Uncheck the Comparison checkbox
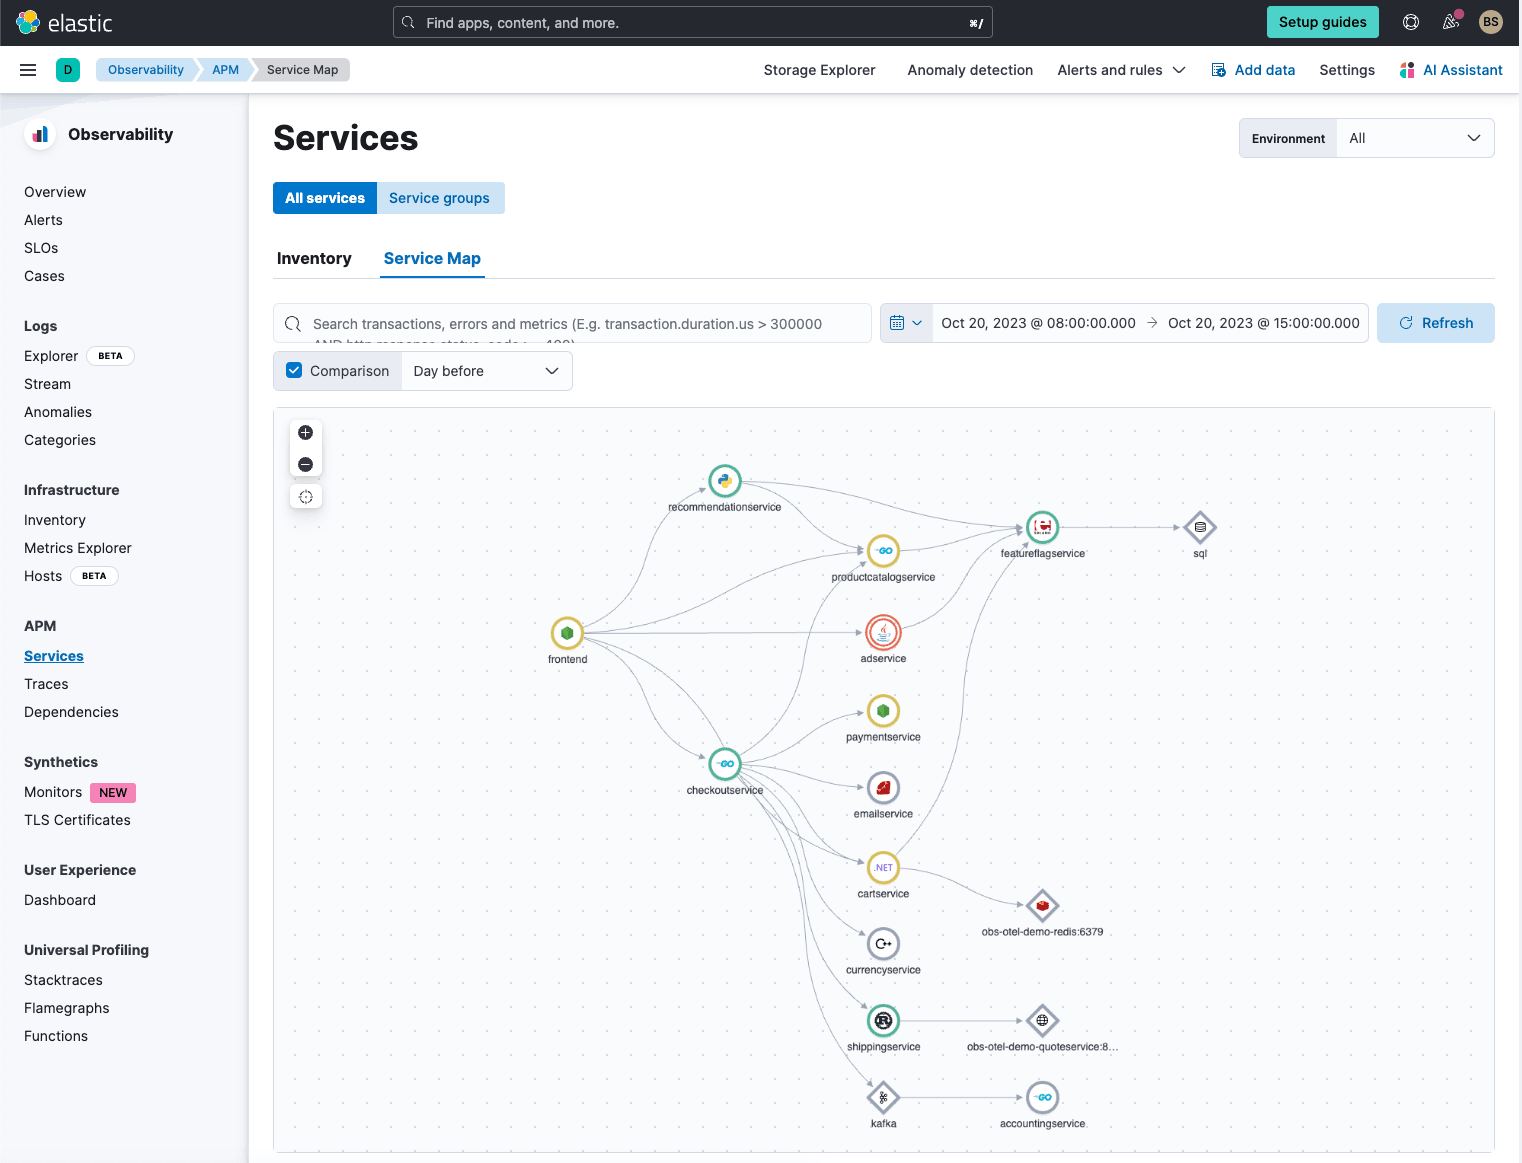 293,370
